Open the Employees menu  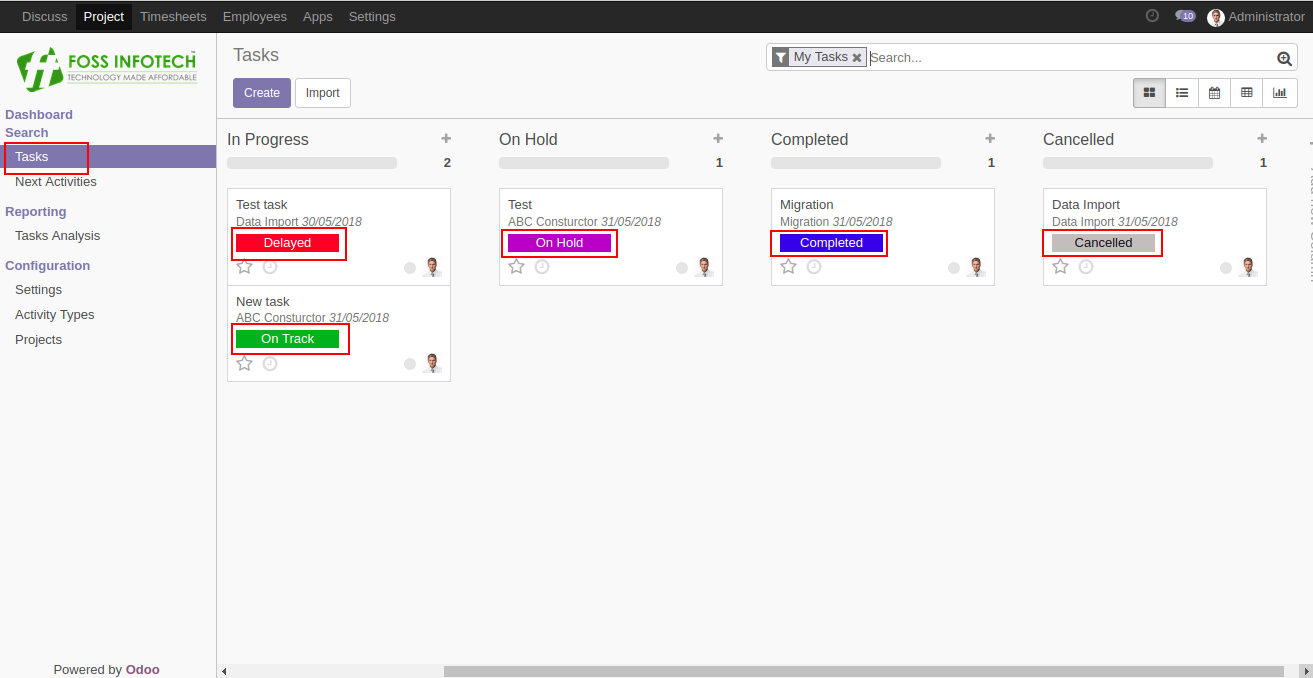255,16
